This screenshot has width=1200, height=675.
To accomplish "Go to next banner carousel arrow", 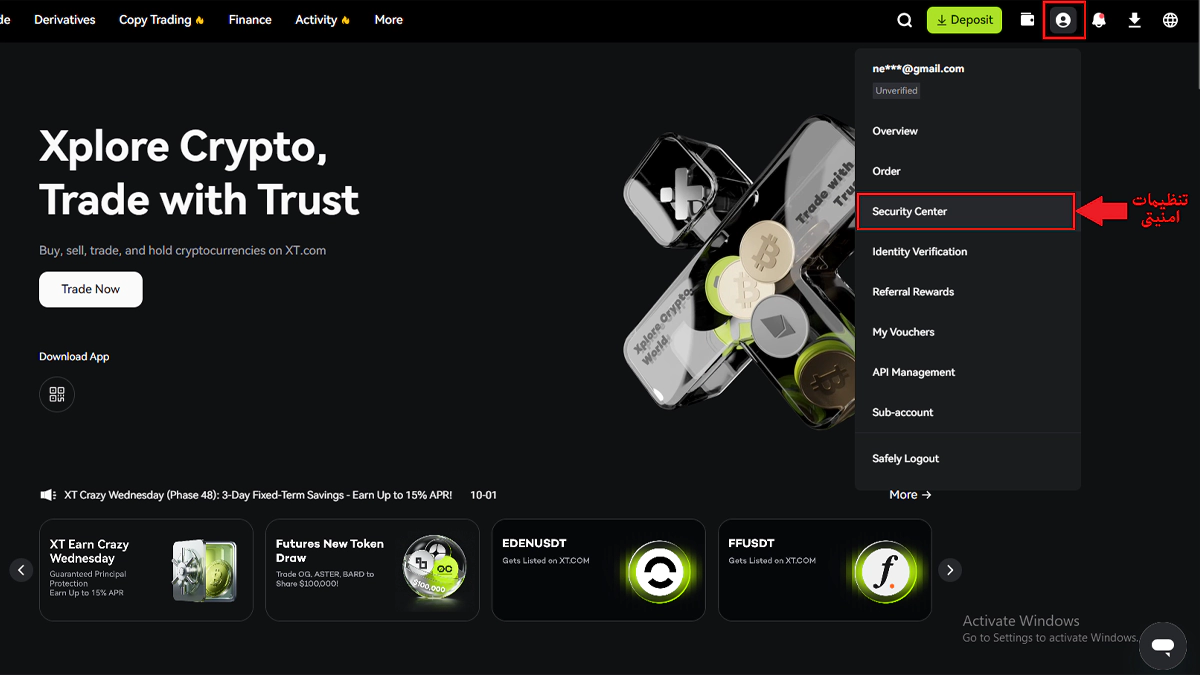I will pyautogui.click(x=950, y=570).
